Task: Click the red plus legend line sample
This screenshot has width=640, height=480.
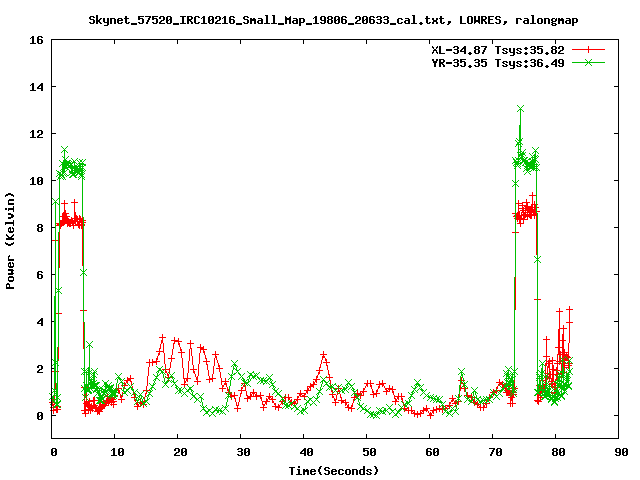Action: (588, 50)
